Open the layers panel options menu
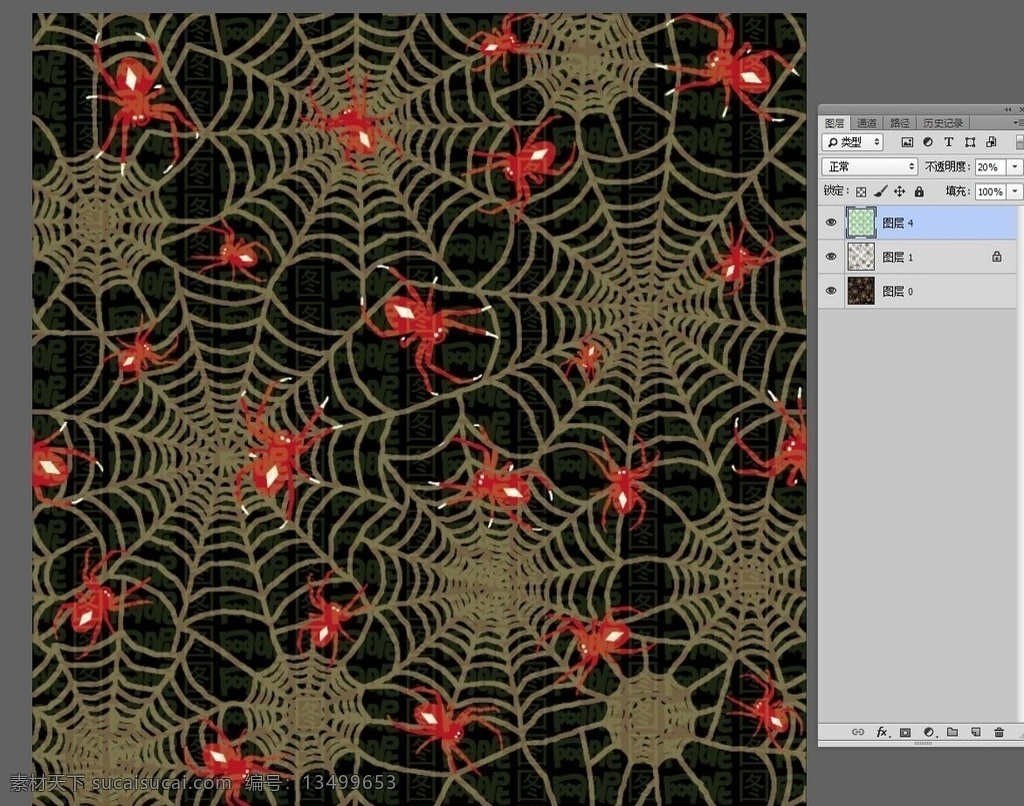Image resolution: width=1024 pixels, height=806 pixels. (x=1017, y=122)
